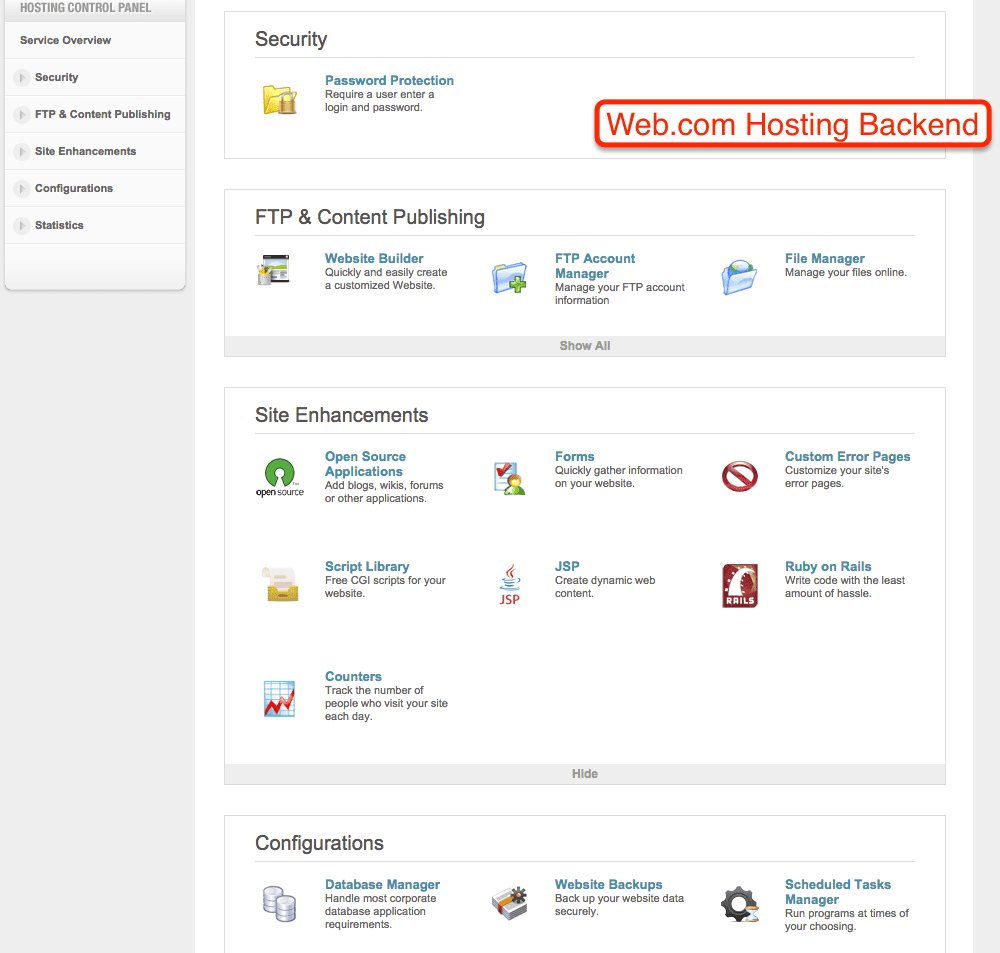Expand FTP & Content Publishing sidebar arrow
The width and height of the screenshot is (1000, 953).
tap(22, 115)
